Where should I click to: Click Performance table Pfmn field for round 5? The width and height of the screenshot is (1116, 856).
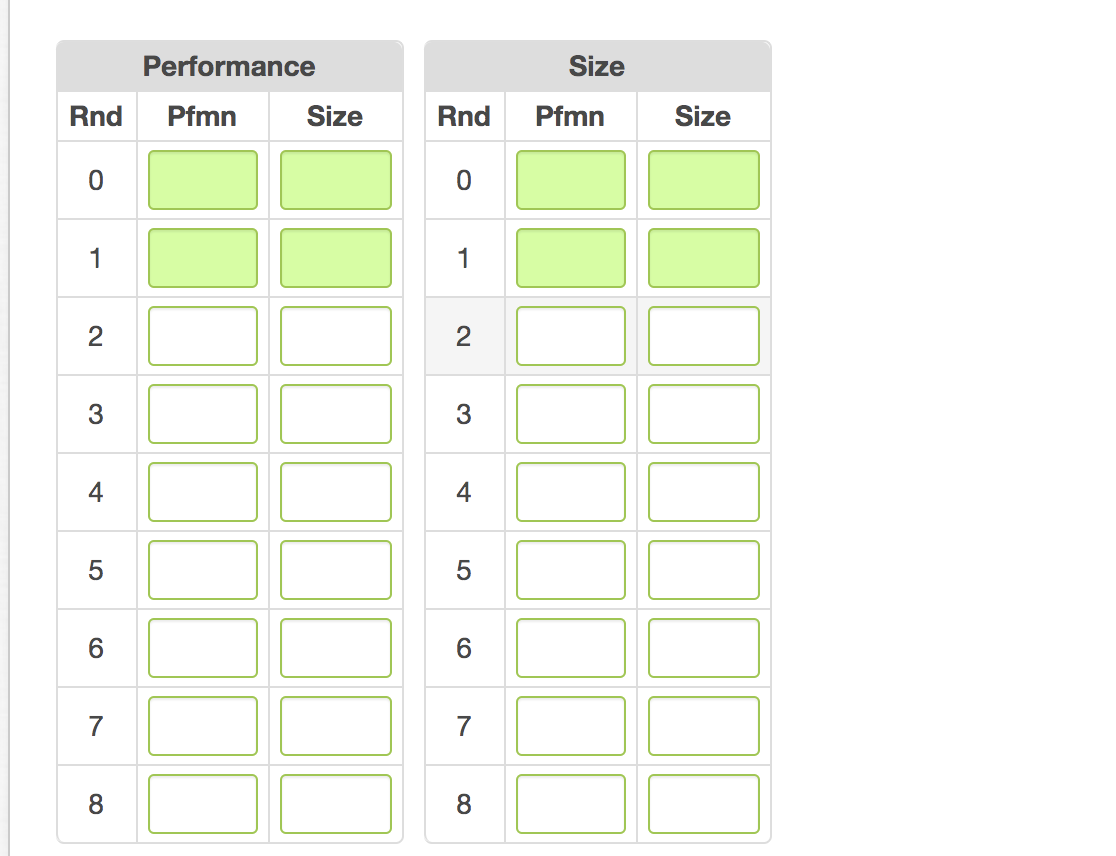pos(203,570)
